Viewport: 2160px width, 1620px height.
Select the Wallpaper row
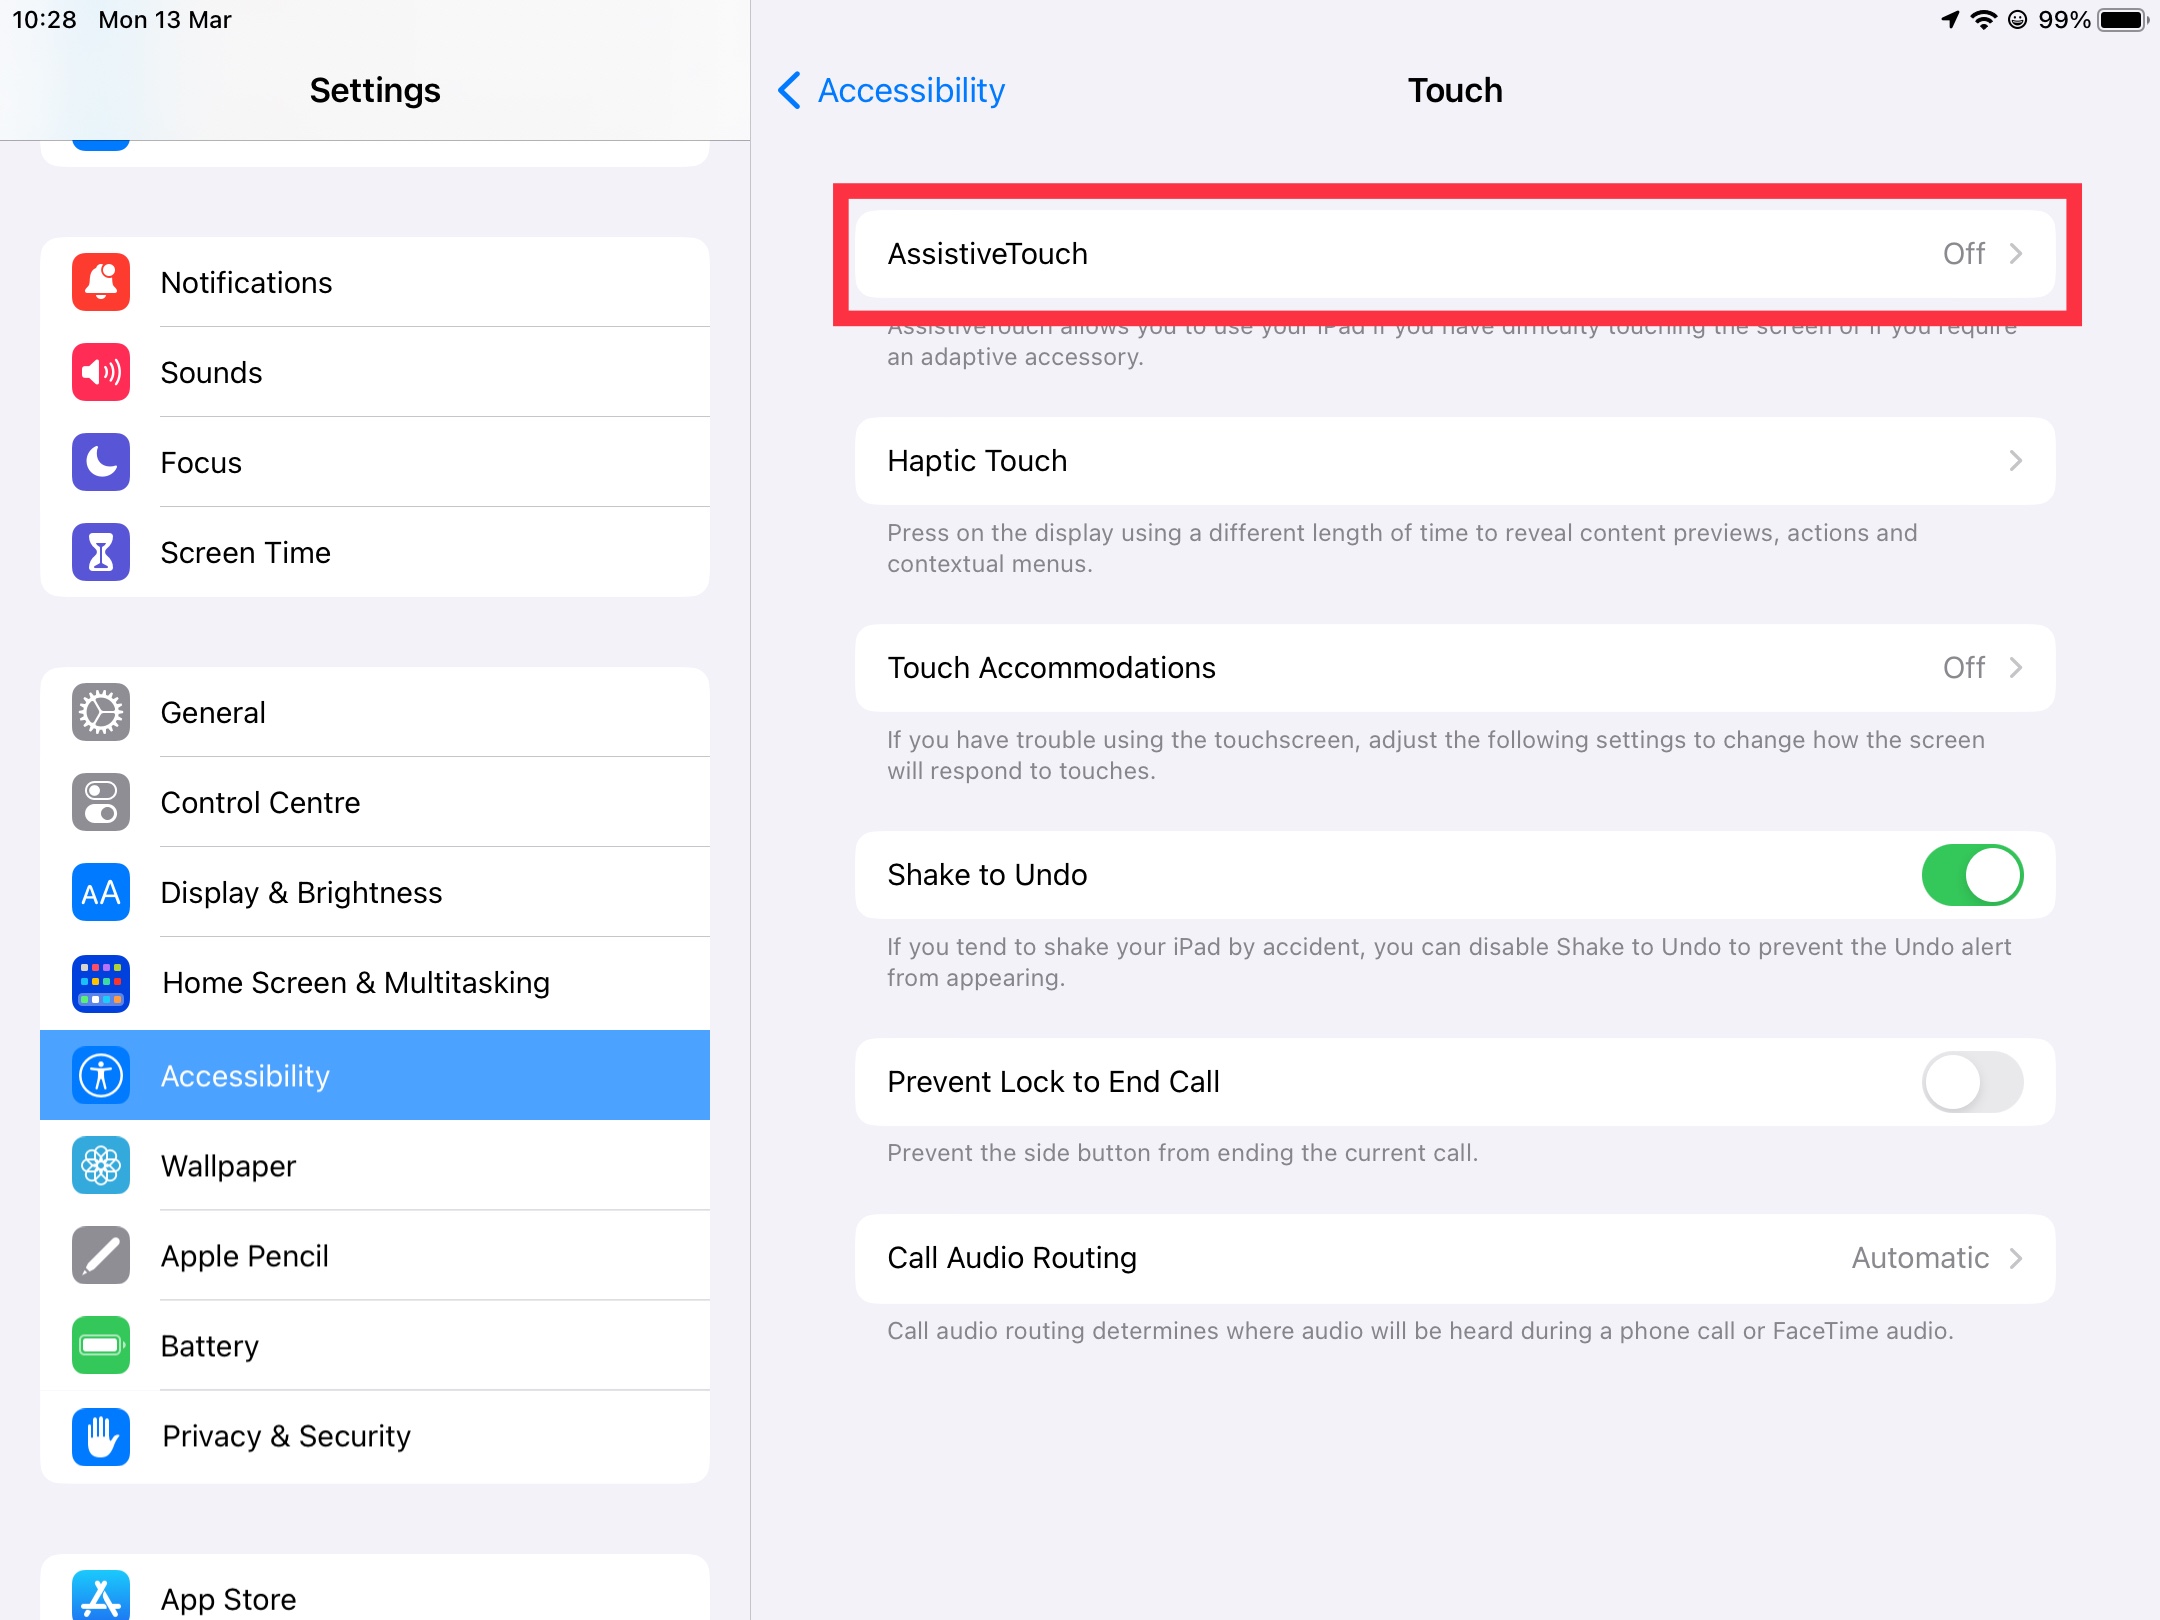(x=228, y=1166)
